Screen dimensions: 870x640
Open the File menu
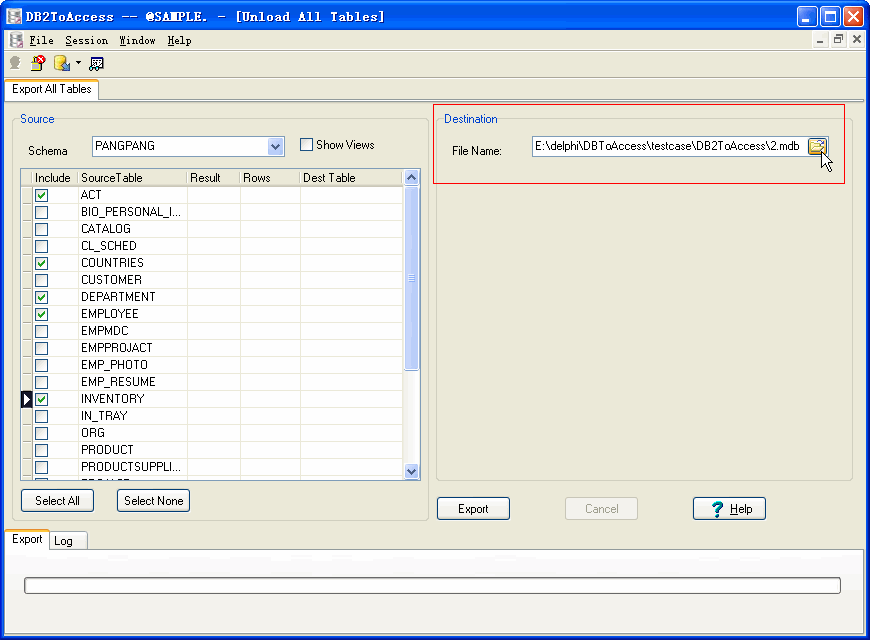[x=42, y=41]
